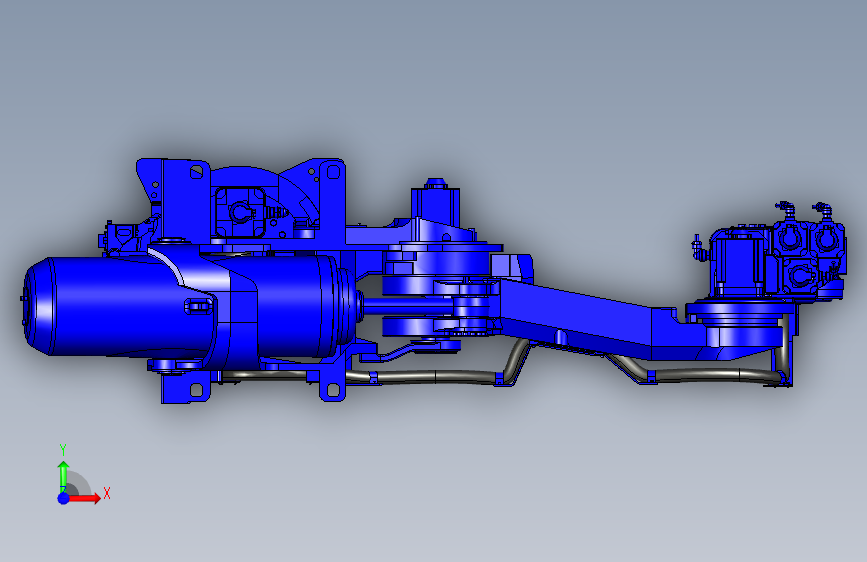Click the blue Z axis ball at the triad origin
This screenshot has width=867, height=562.
point(64,498)
